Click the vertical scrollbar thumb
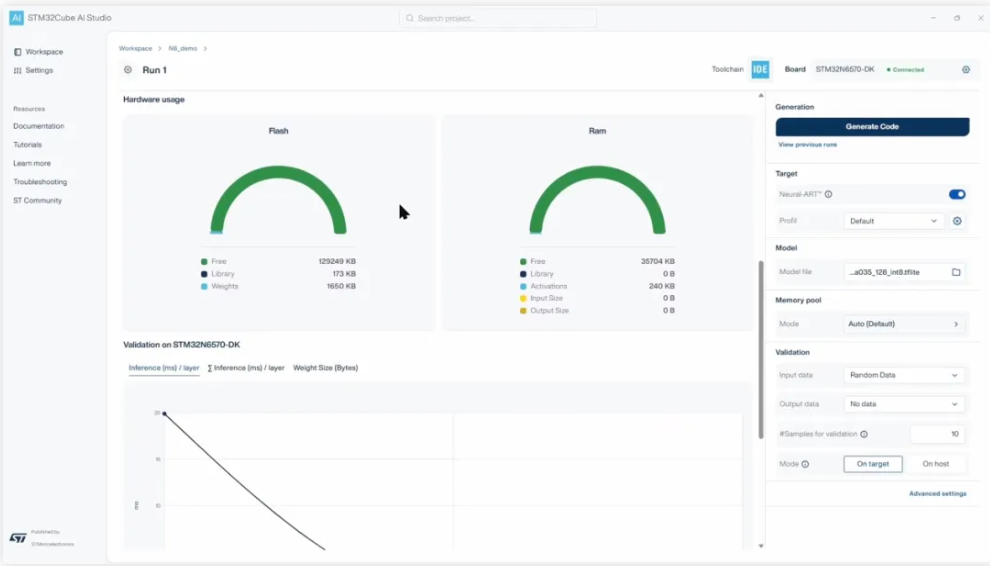 point(760,349)
